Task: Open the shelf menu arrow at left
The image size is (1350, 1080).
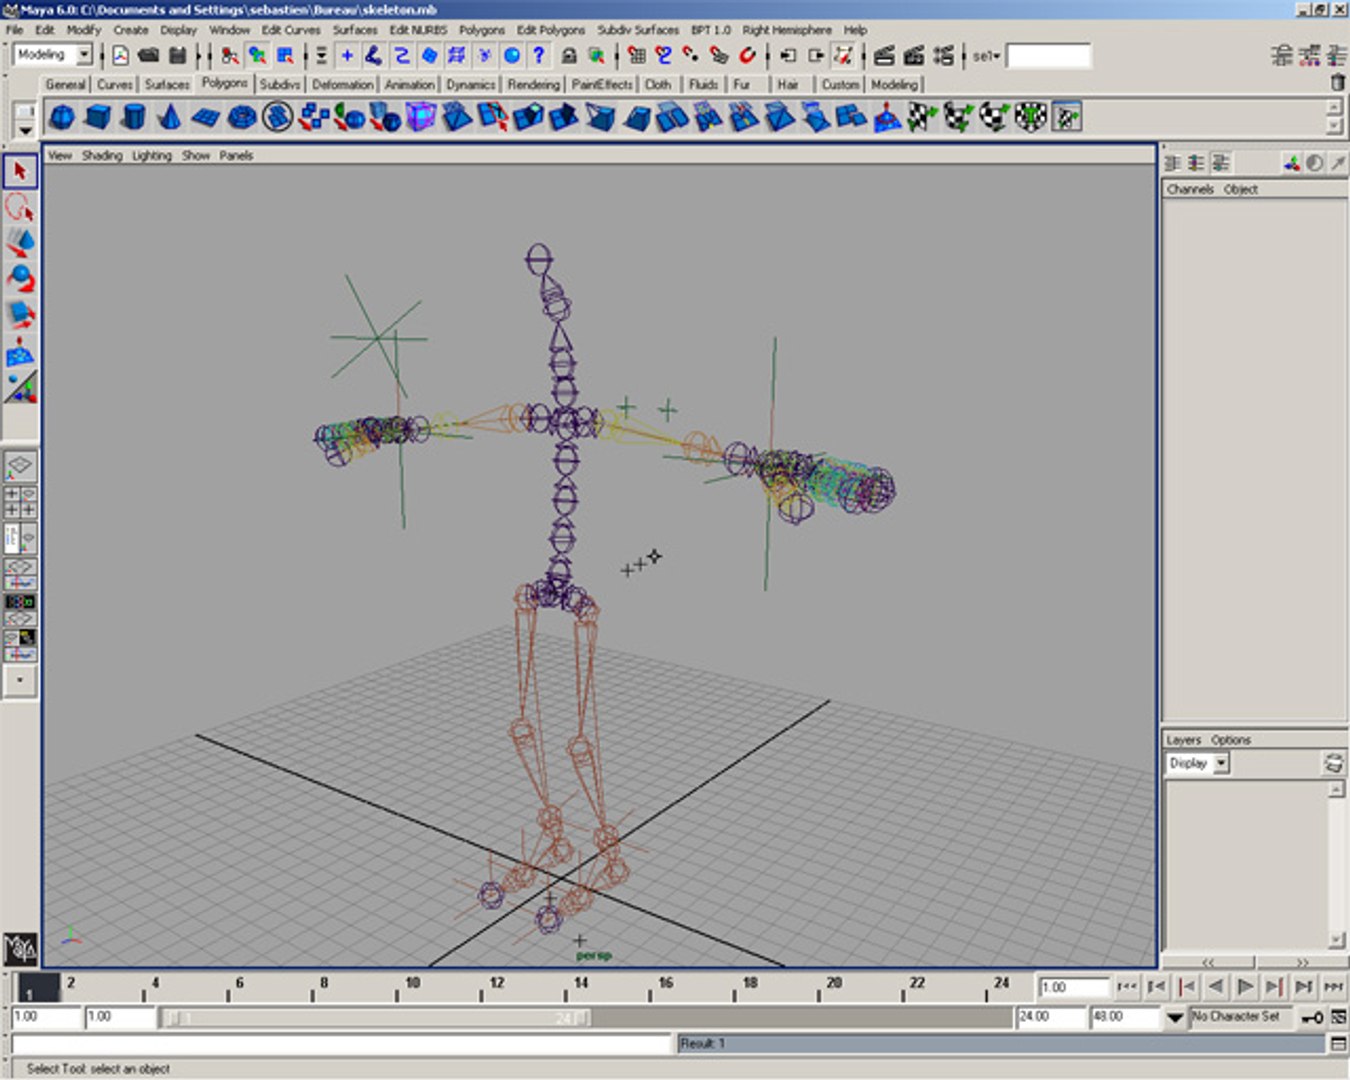Action: click(x=25, y=130)
